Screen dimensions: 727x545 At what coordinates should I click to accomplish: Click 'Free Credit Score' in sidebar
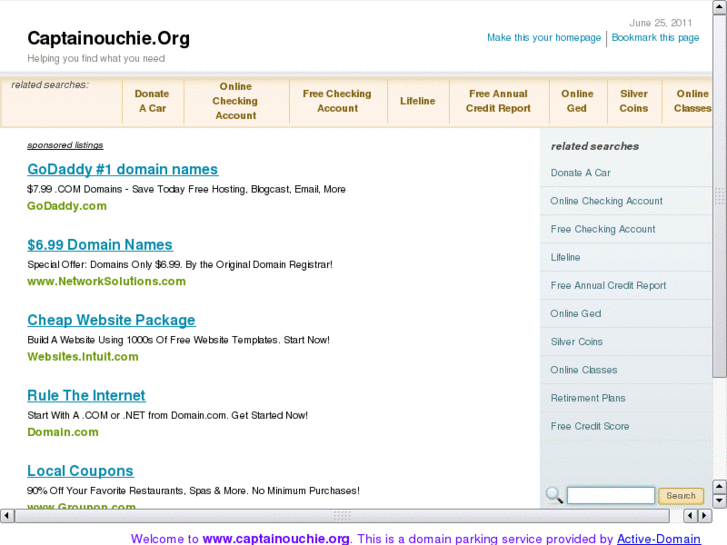pos(590,426)
